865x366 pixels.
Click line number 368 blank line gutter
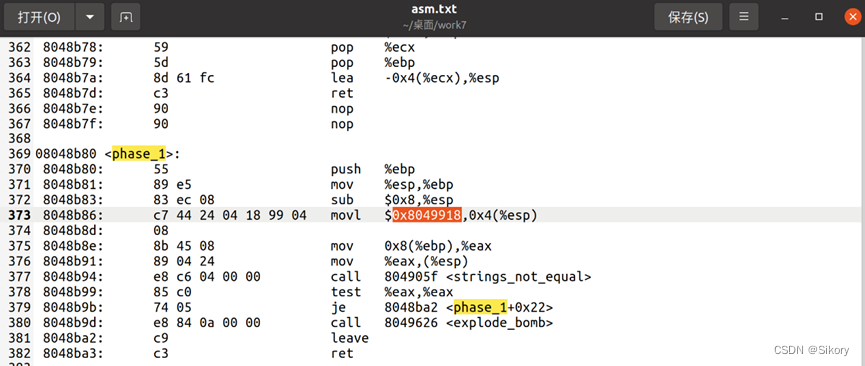[18, 139]
